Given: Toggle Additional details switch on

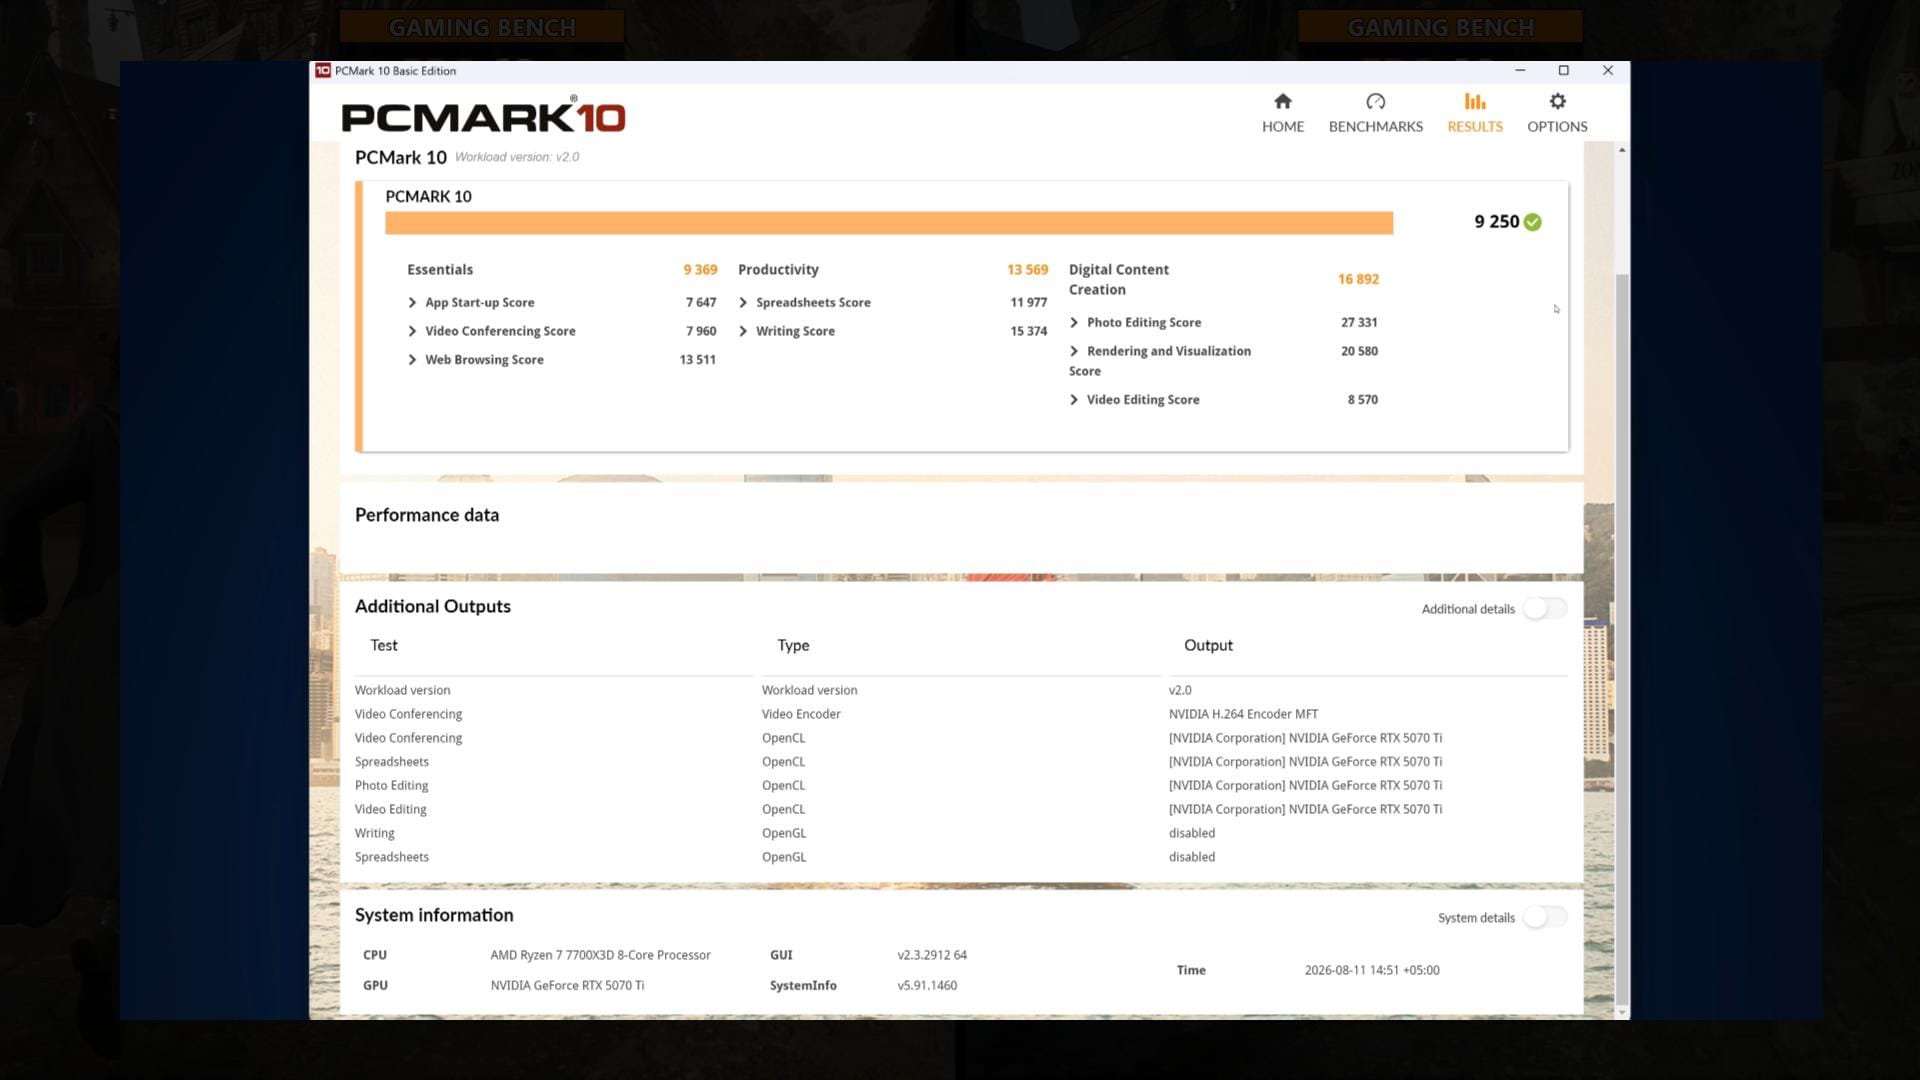Looking at the screenshot, I should click(1545, 608).
